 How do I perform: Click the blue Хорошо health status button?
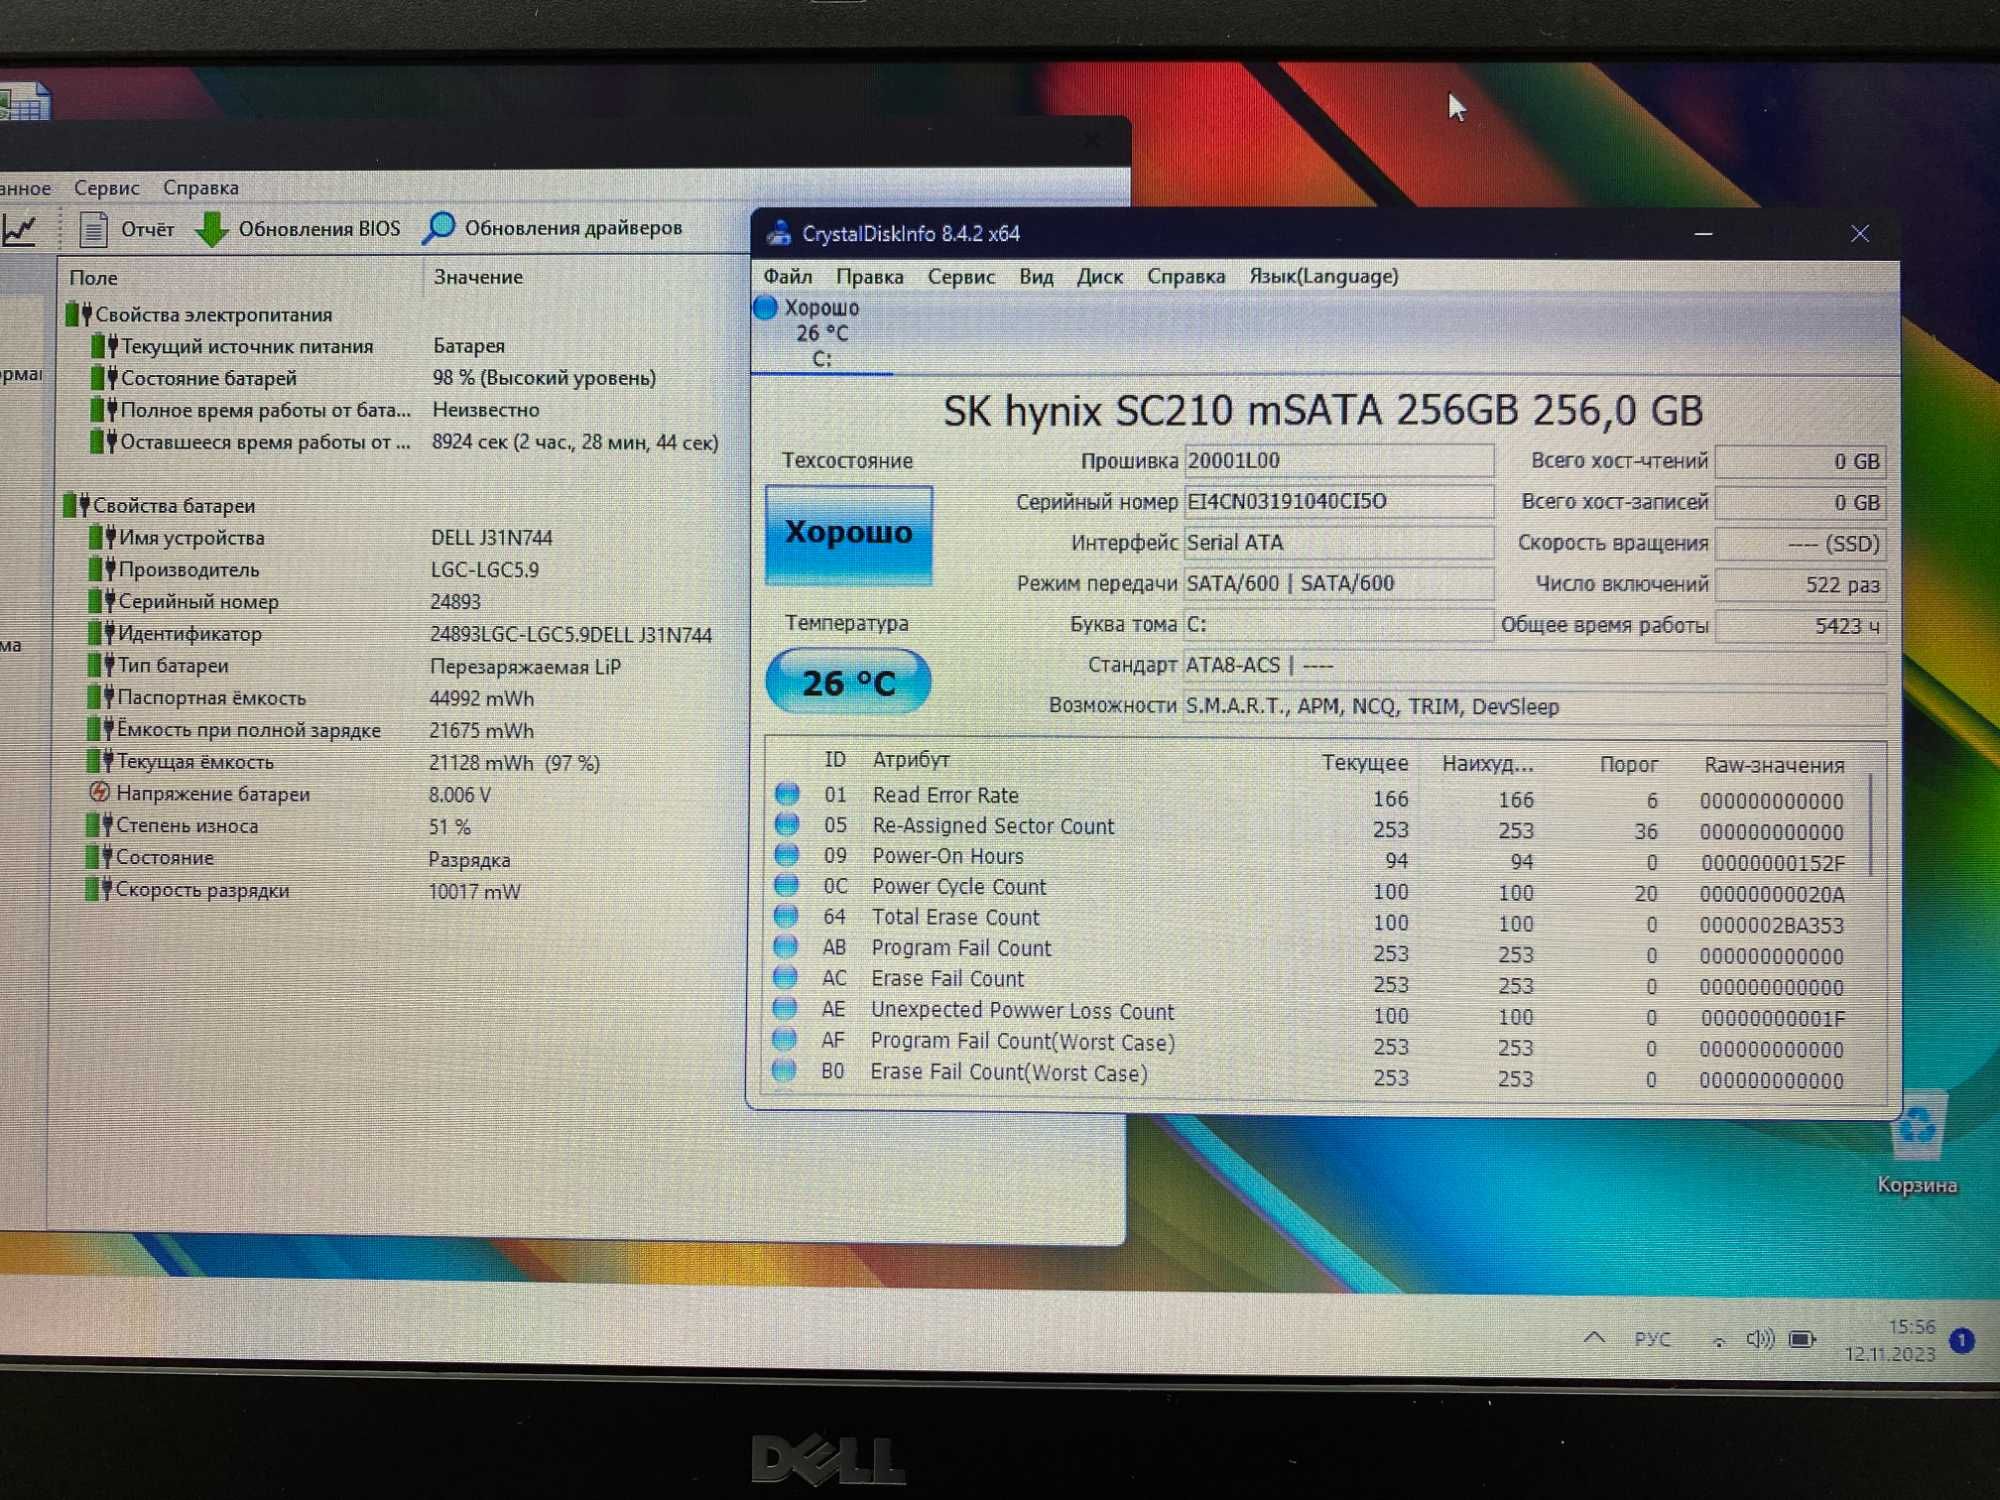[848, 534]
